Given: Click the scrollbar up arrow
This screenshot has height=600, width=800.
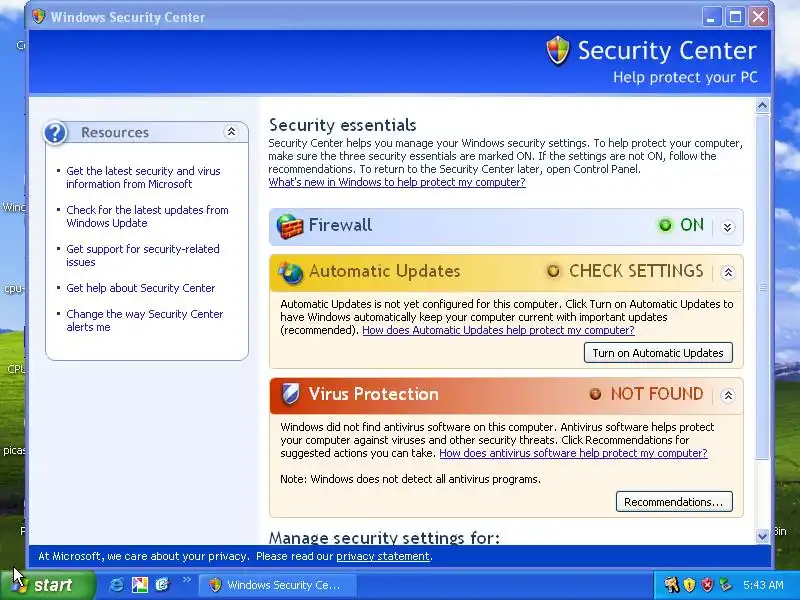Looking at the screenshot, I should [762, 106].
